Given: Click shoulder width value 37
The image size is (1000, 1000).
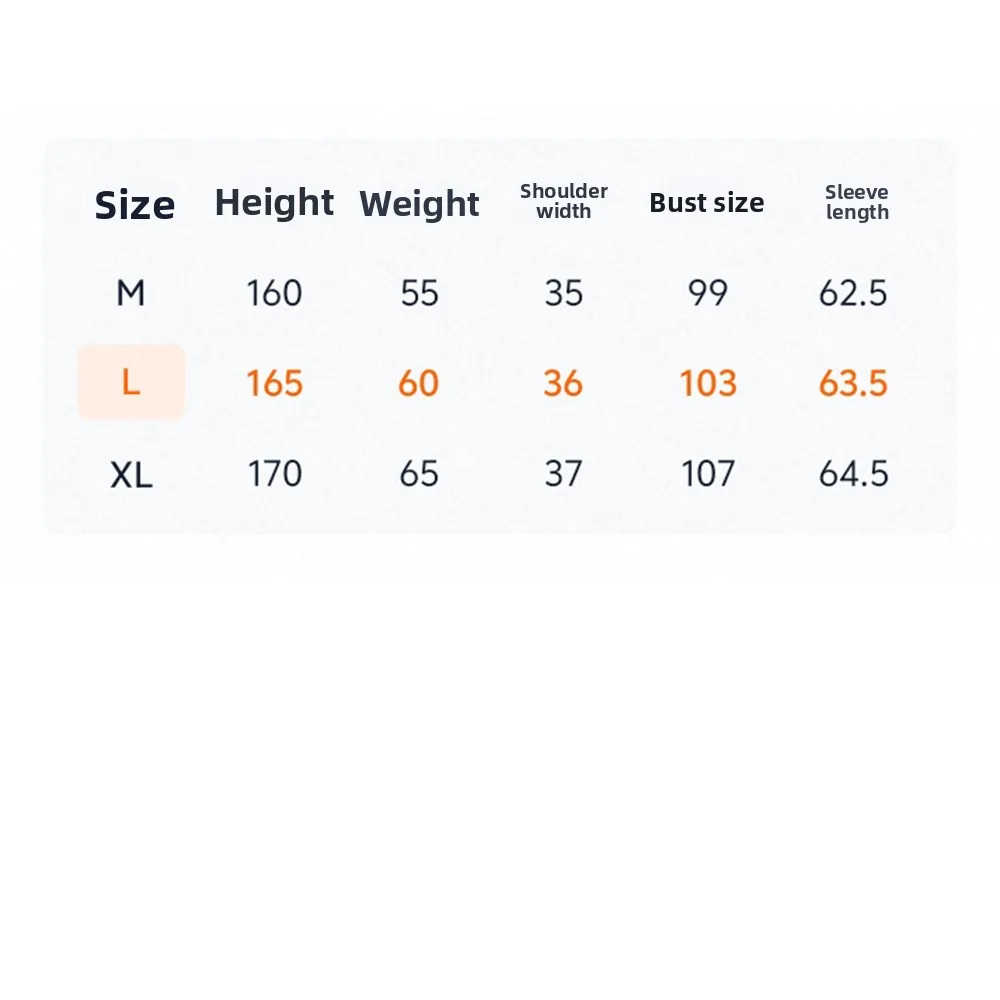Looking at the screenshot, I should [564, 474].
